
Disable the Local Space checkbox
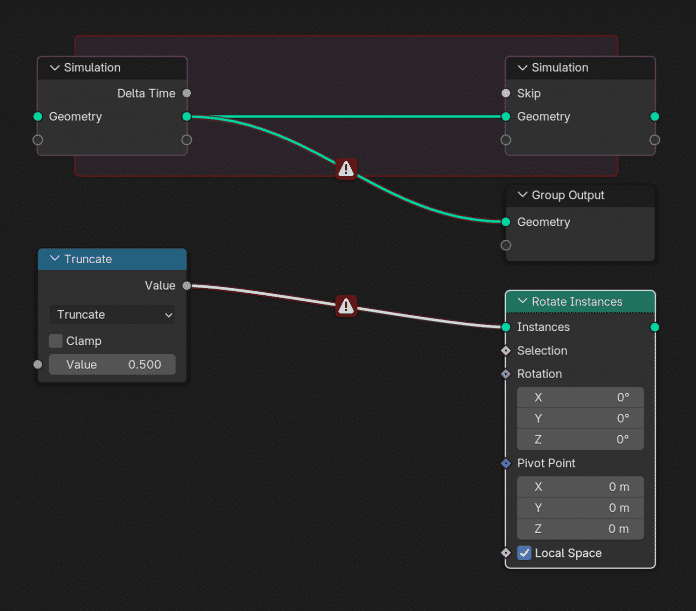pos(524,553)
